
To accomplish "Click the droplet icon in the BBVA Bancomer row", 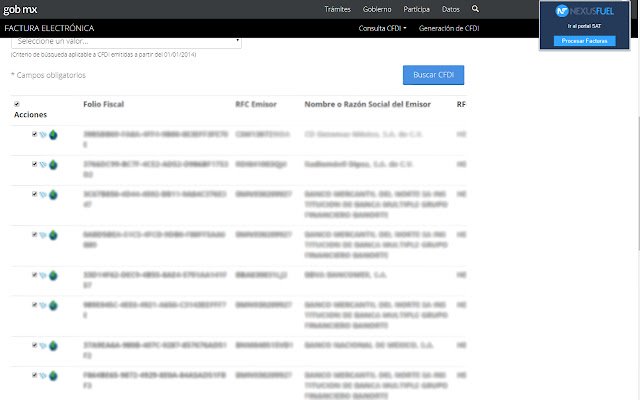I will 53,276.
